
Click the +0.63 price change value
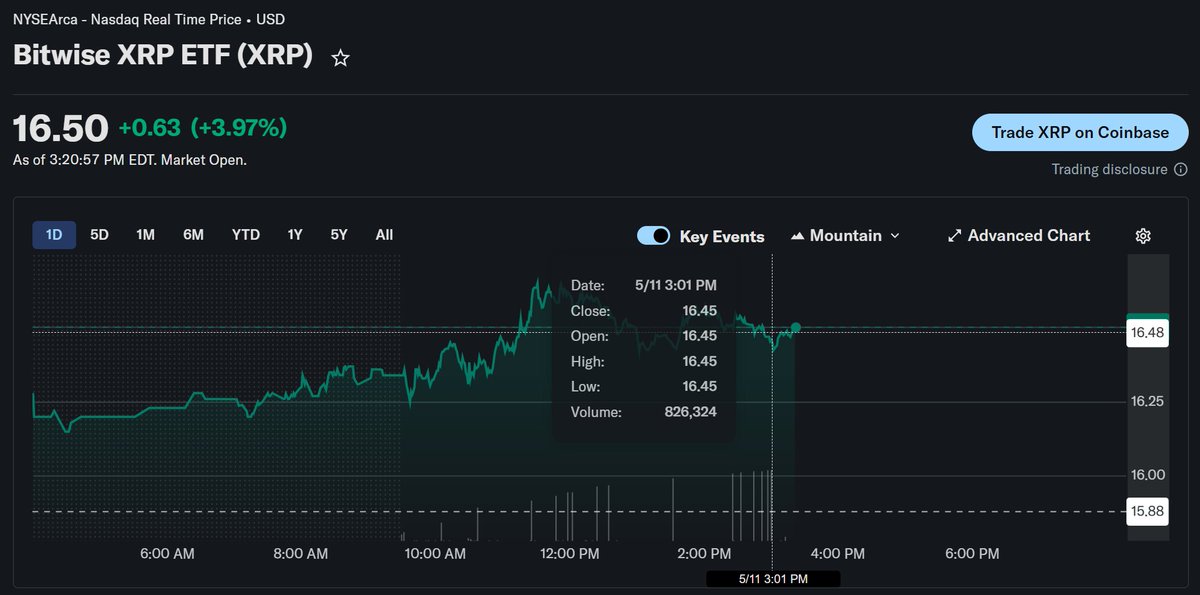[x=150, y=128]
